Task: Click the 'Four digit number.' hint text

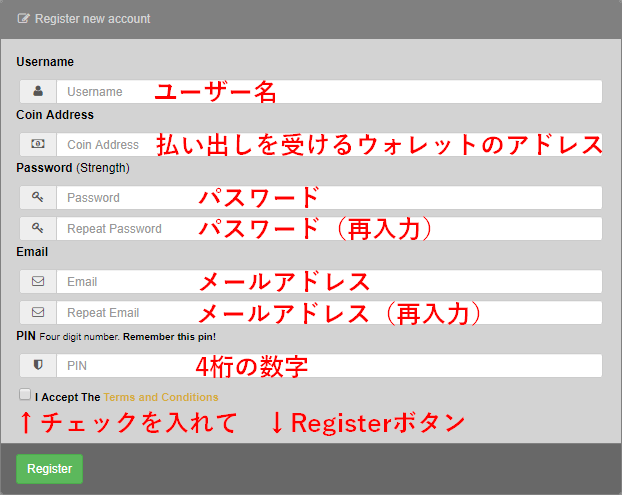Action: [79, 337]
